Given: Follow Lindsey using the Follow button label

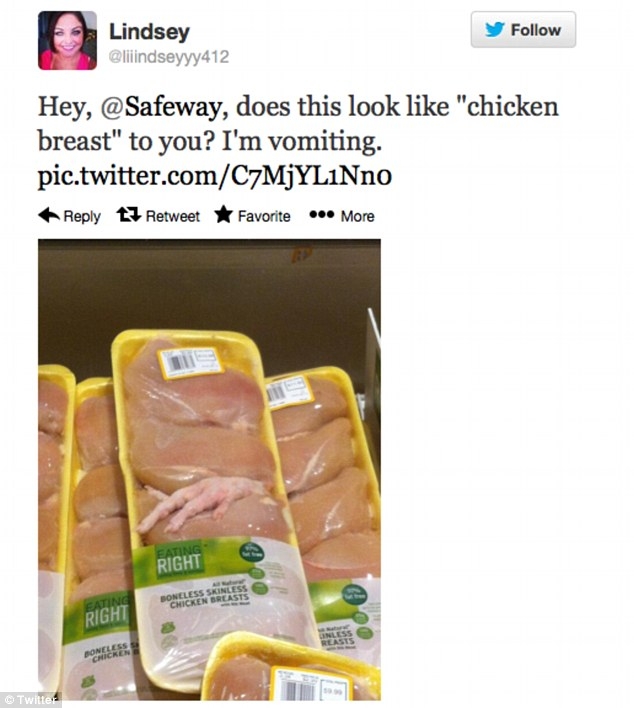Looking at the screenshot, I should coord(536,30).
